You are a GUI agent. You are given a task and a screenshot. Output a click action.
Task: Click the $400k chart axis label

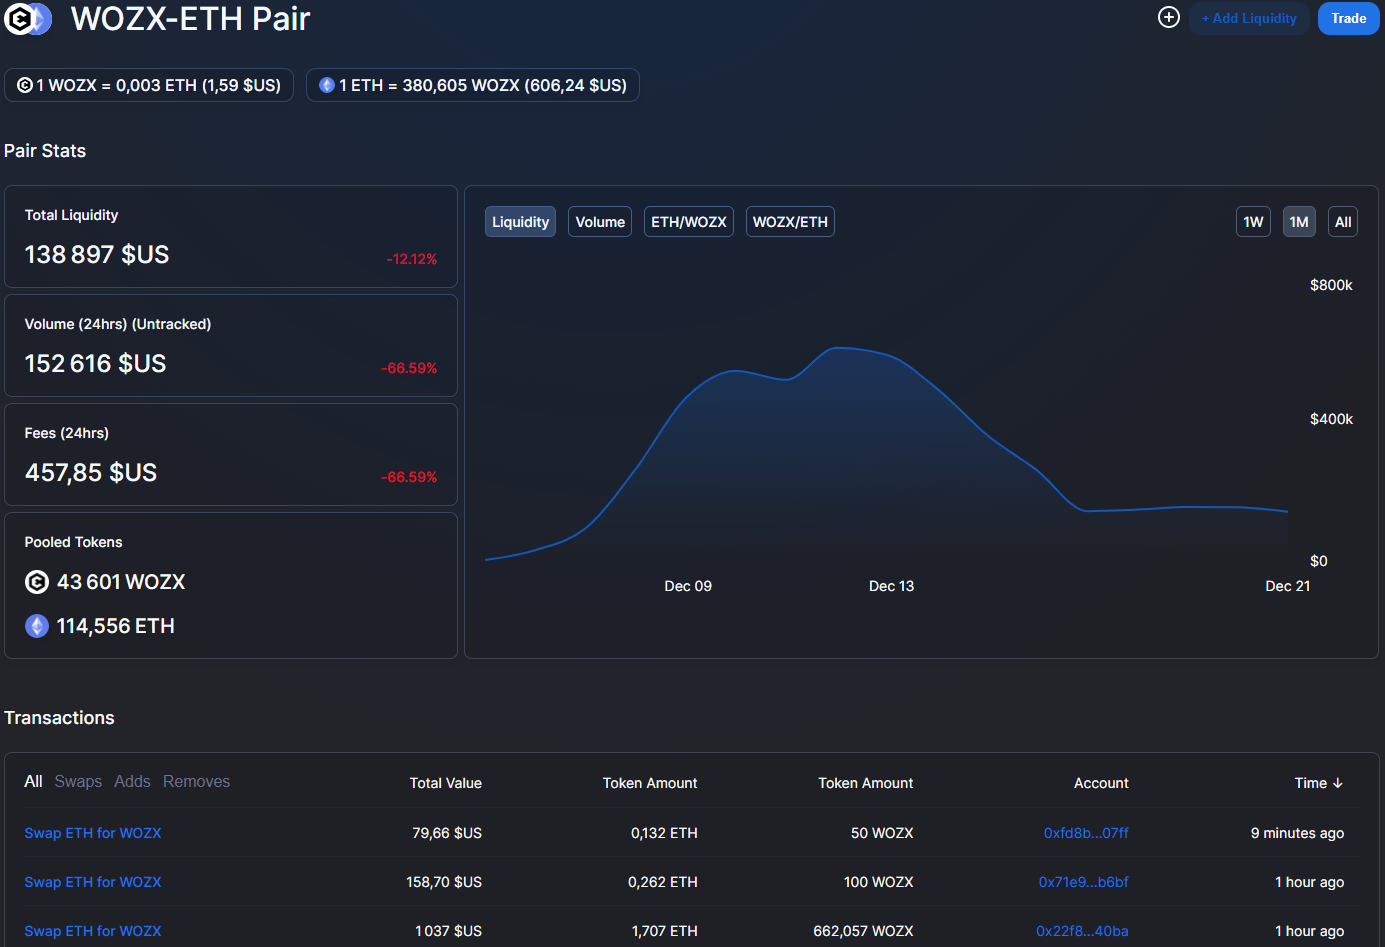tap(1331, 419)
